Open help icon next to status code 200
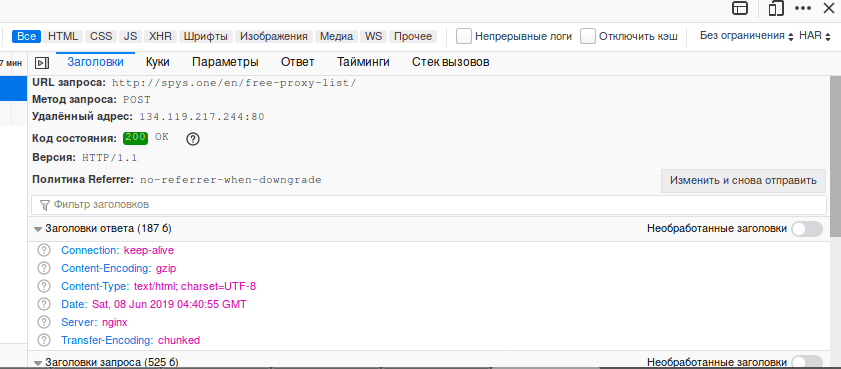 click(x=193, y=139)
